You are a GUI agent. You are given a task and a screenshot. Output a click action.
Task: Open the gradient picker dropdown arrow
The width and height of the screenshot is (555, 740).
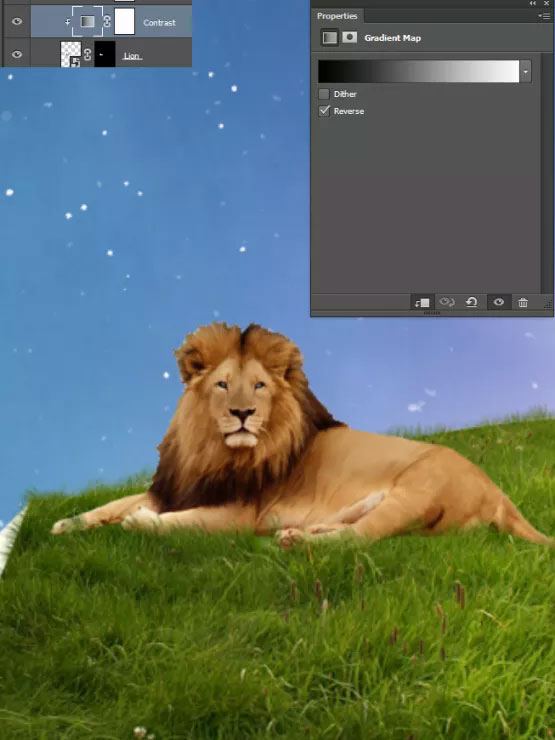pyautogui.click(x=525, y=71)
